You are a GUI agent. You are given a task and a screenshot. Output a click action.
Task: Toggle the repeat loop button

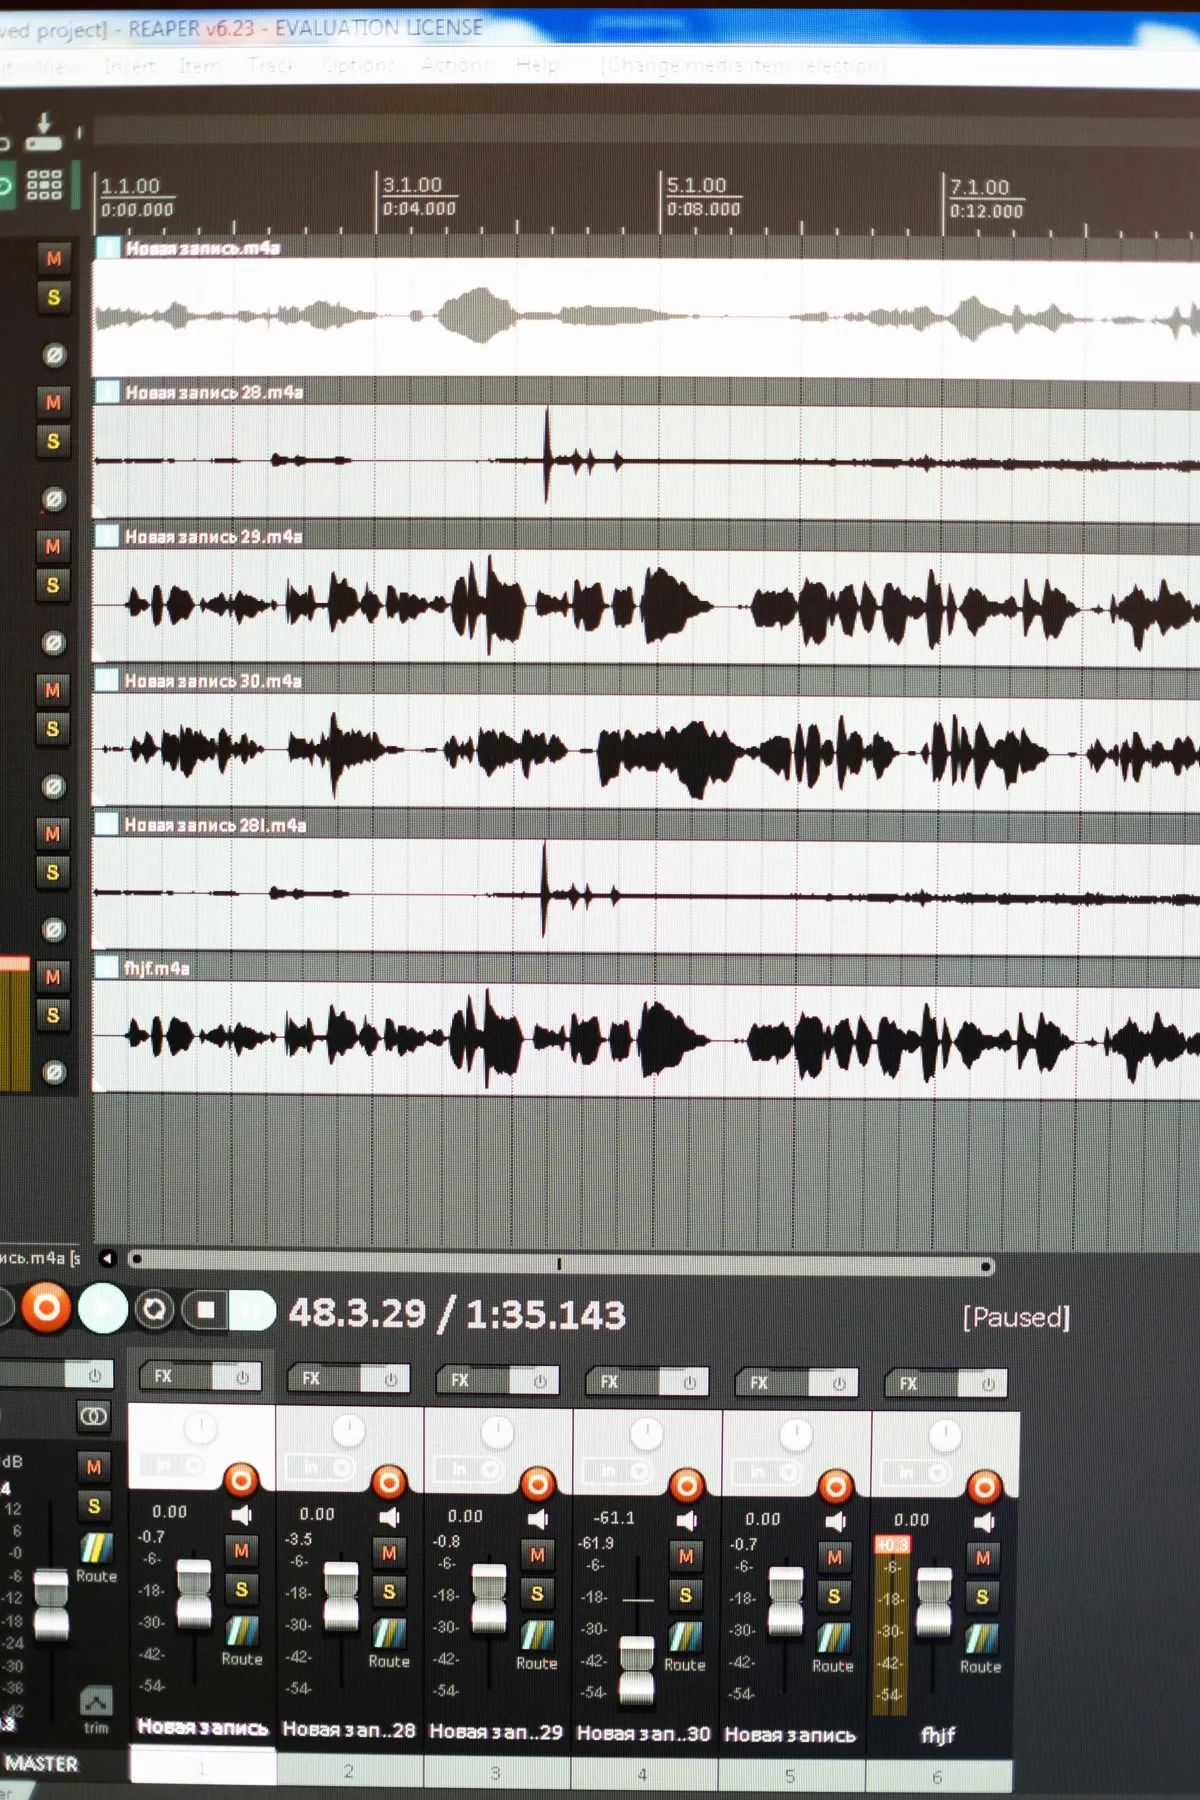(x=154, y=1309)
